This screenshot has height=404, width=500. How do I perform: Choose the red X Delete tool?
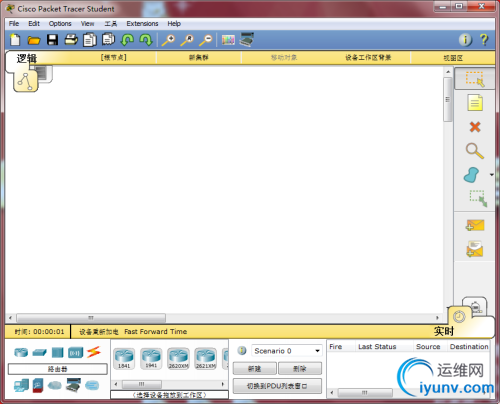coord(475,127)
